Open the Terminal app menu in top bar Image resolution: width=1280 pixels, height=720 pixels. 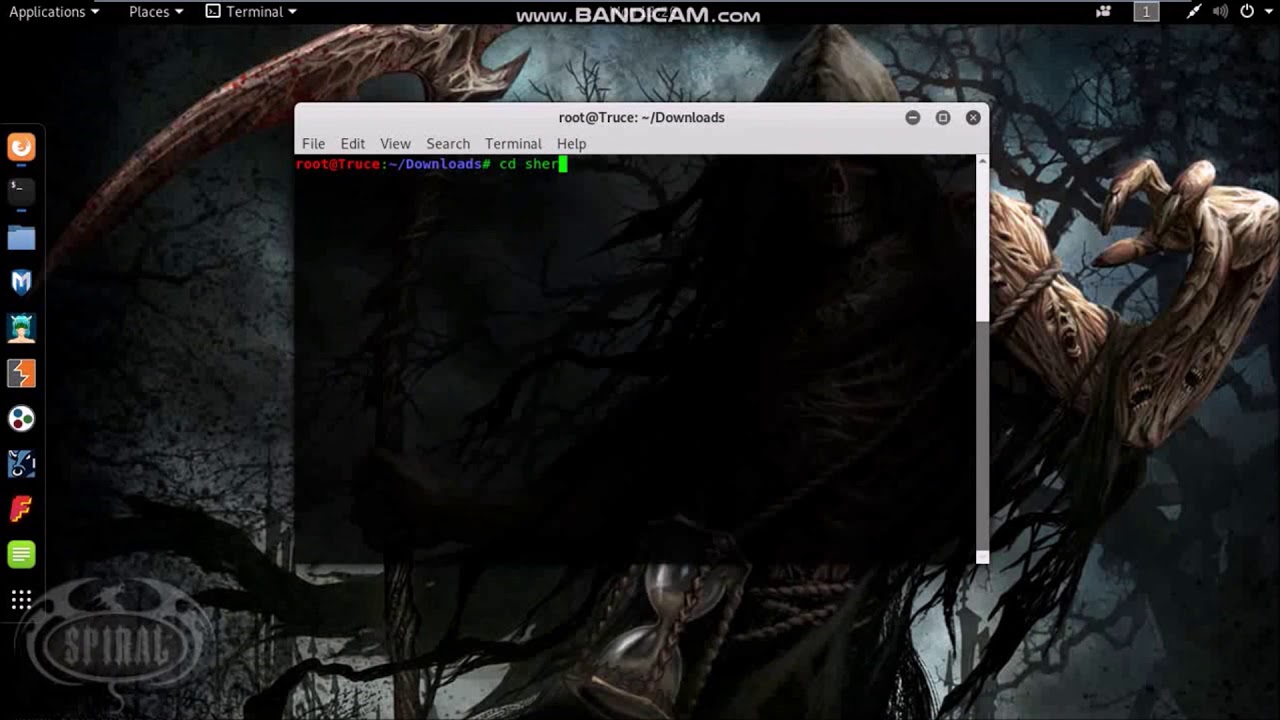pos(251,12)
